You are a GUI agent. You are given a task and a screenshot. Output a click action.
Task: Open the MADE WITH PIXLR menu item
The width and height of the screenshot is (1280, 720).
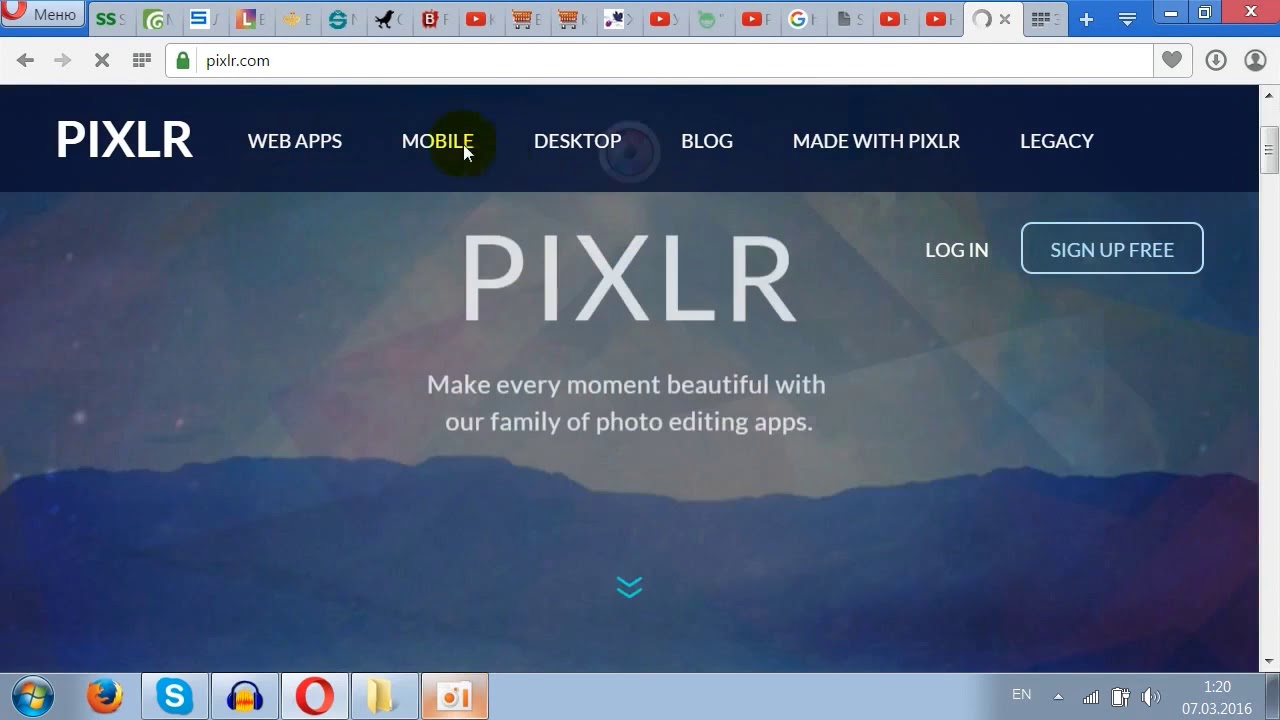tap(876, 141)
